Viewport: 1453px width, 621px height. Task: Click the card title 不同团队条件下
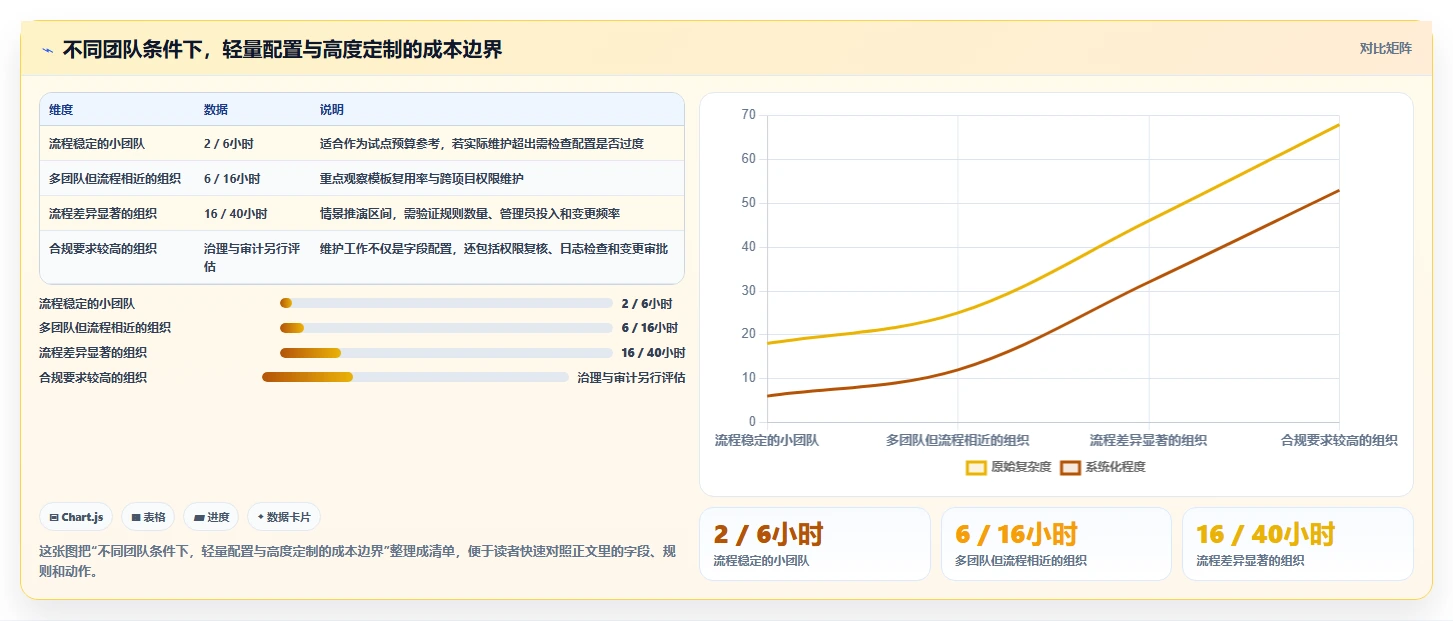click(282, 50)
